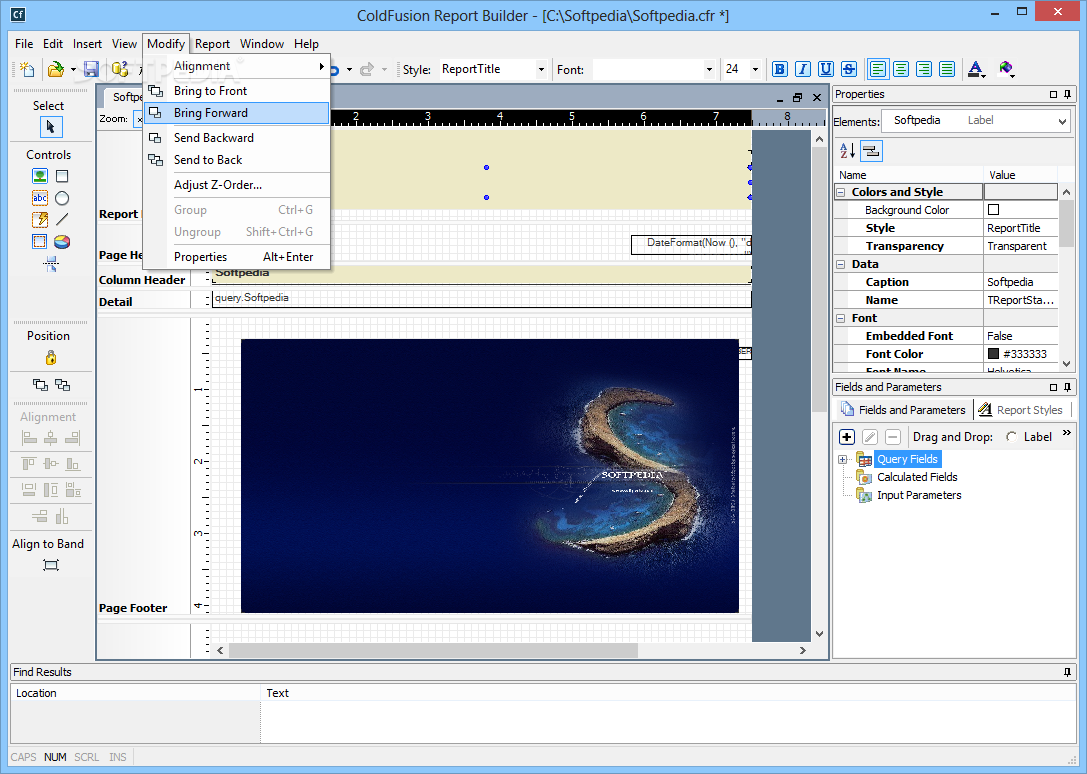This screenshot has height=774, width=1087.
Task: Sort properties alphabetically with A-Z icon
Action: 847,151
